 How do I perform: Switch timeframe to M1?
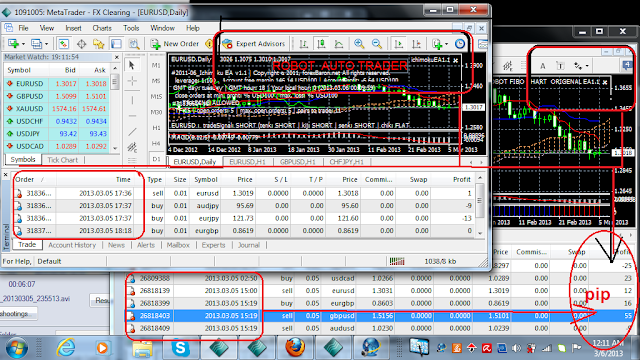[x=156, y=65]
